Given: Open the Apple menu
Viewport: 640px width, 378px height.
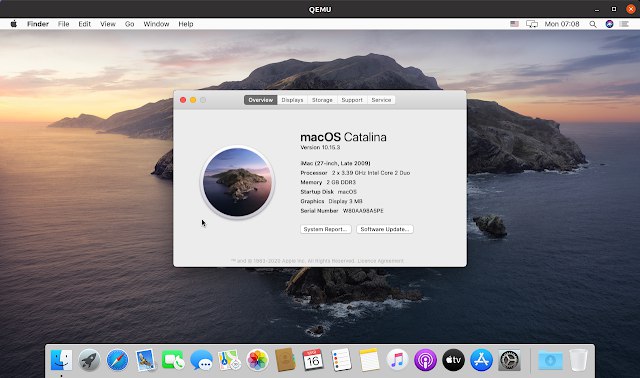Looking at the screenshot, I should 13,24.
